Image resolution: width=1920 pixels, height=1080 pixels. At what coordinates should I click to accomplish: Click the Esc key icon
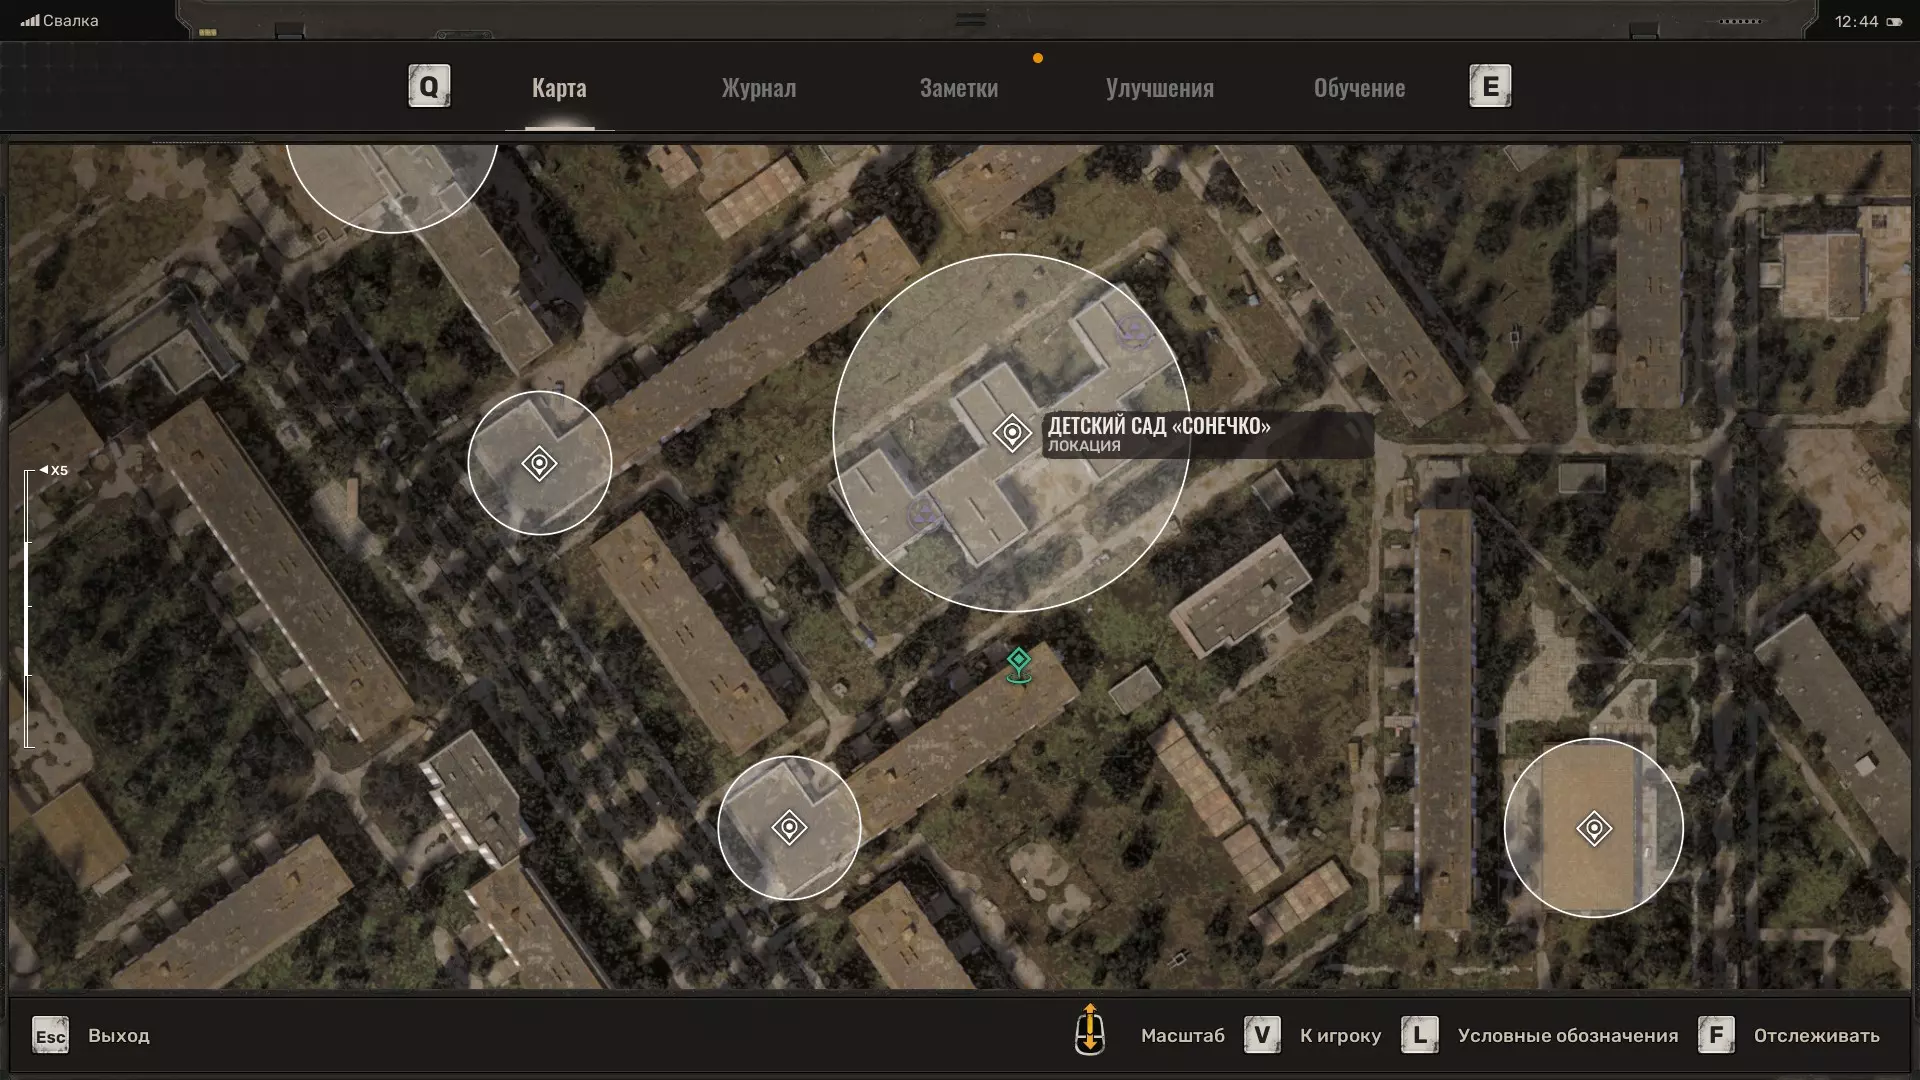pos(50,1036)
